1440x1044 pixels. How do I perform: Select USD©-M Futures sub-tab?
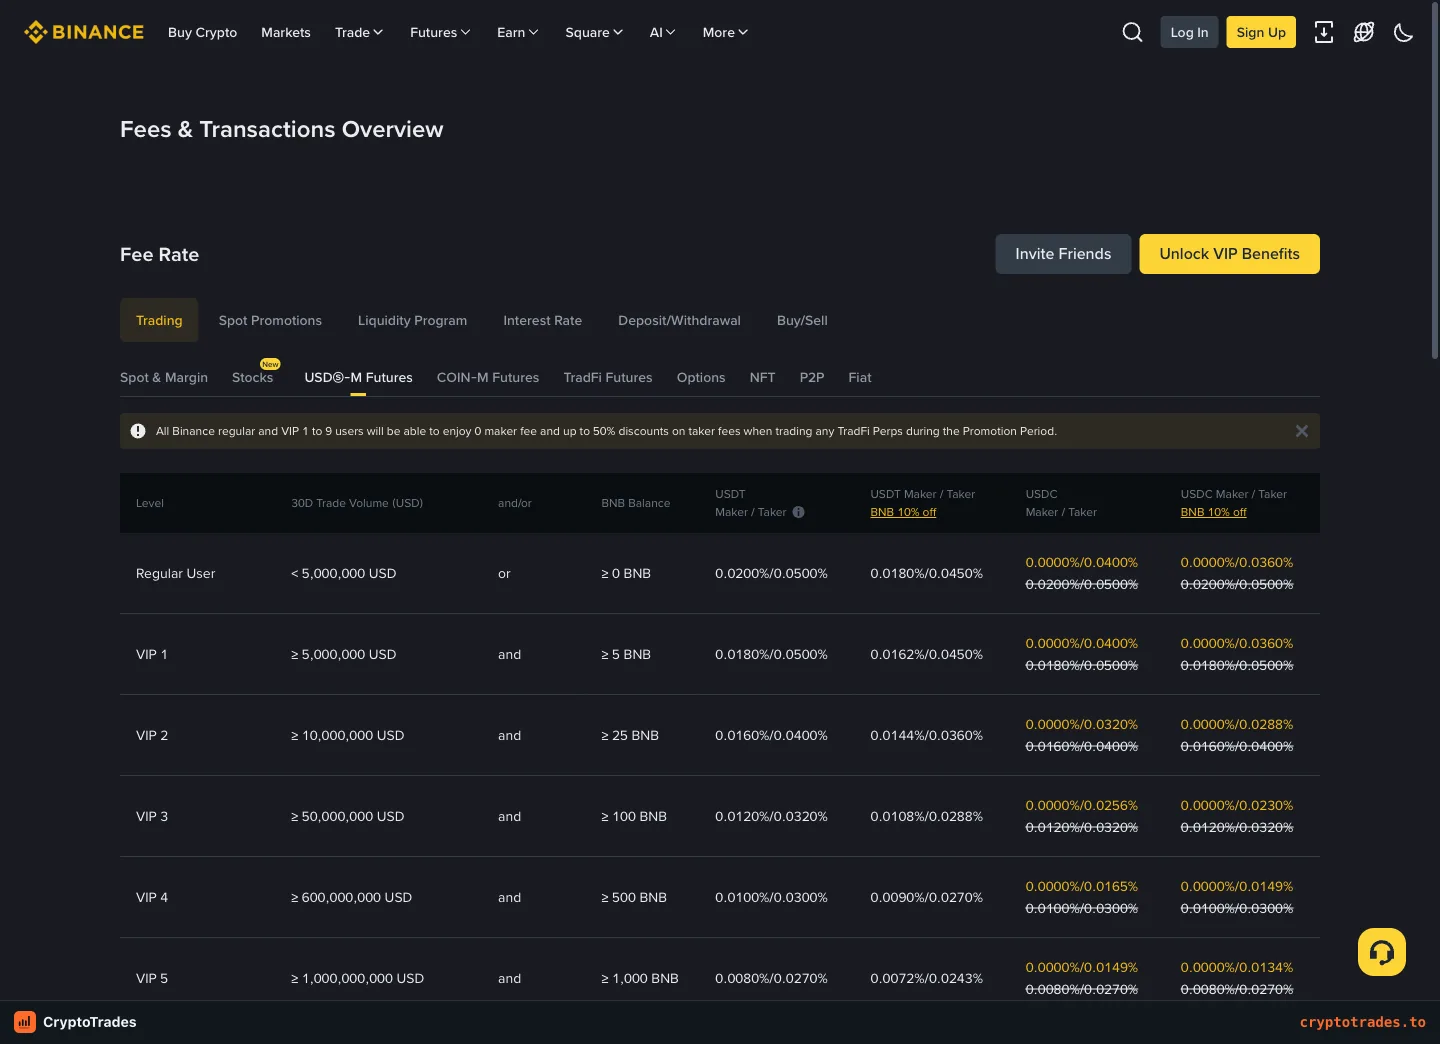click(x=358, y=377)
